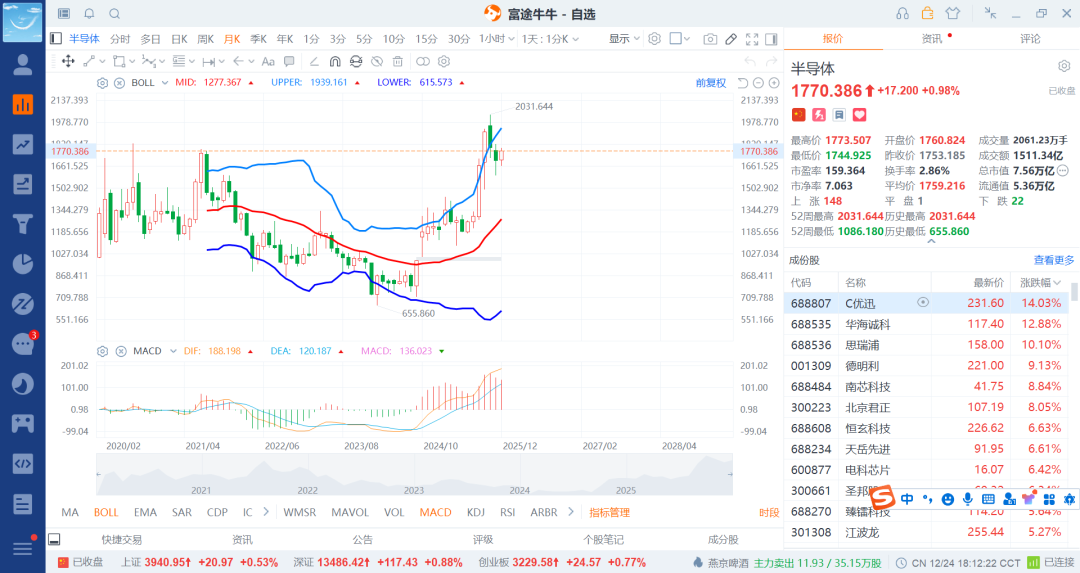Expand the 显示 display dropdown
1080x573 pixels.
(x=625, y=39)
